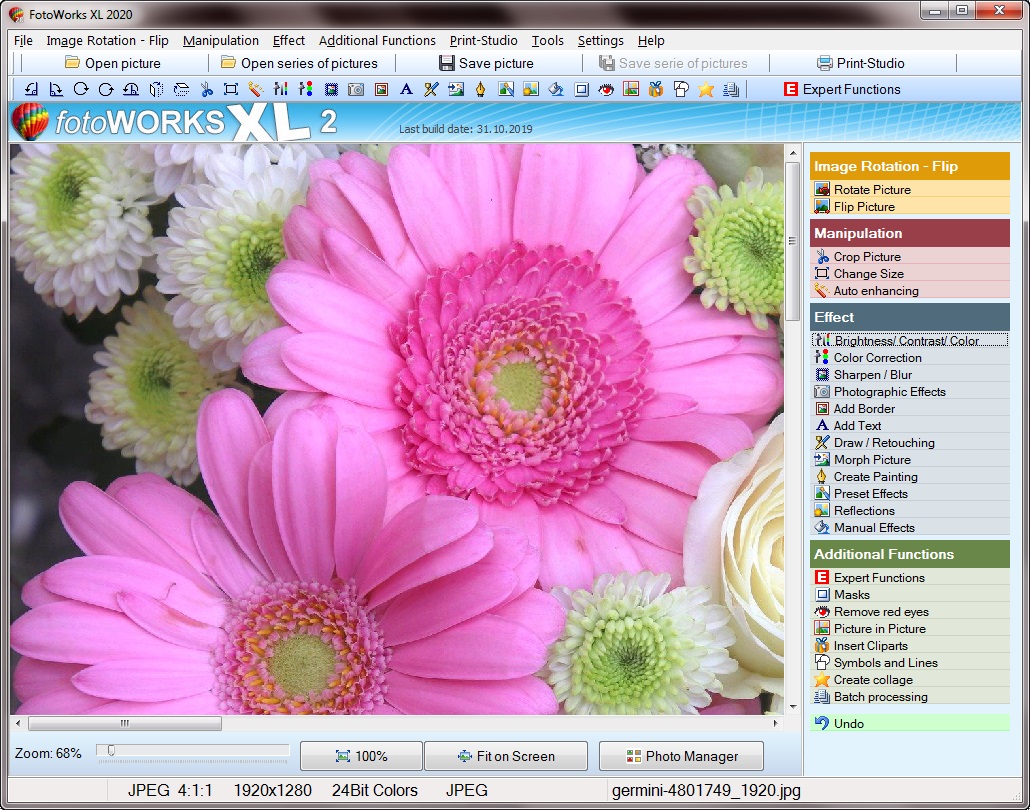Click the yellow star collage toolbar icon
This screenshot has width=1030, height=810.
pos(706,89)
